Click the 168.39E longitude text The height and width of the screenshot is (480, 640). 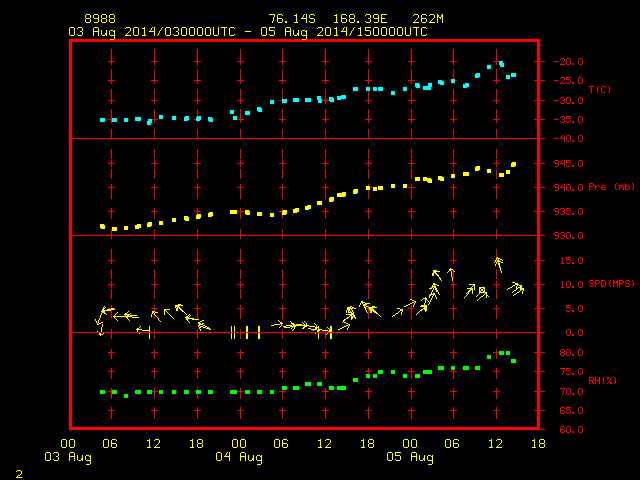pos(360,19)
